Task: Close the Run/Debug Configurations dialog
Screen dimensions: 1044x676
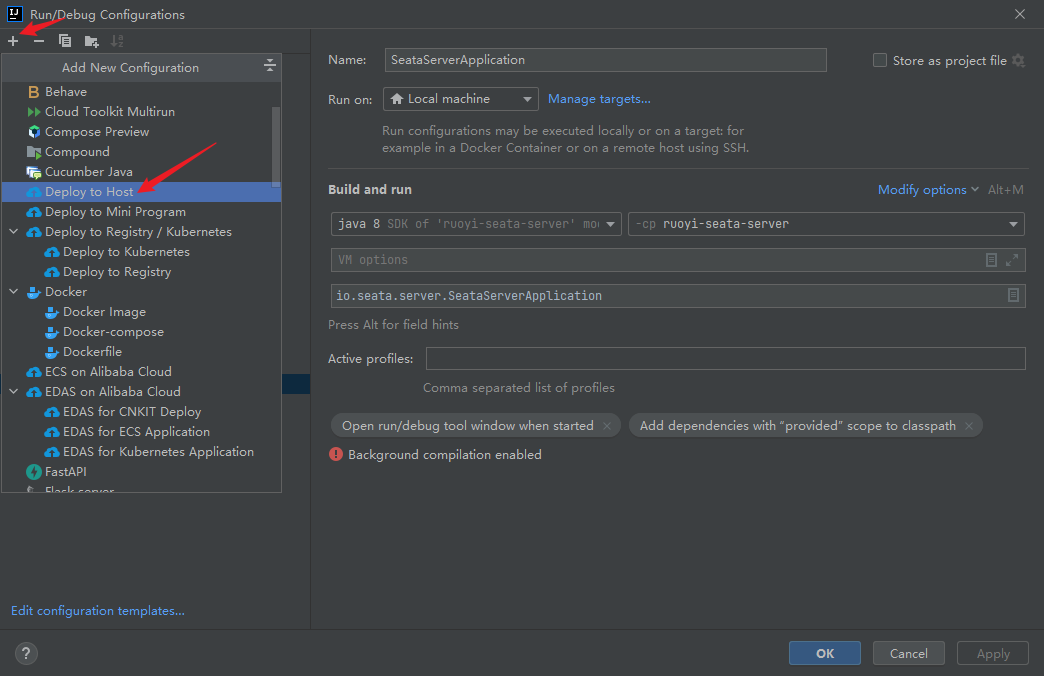Action: pyautogui.click(x=1019, y=14)
